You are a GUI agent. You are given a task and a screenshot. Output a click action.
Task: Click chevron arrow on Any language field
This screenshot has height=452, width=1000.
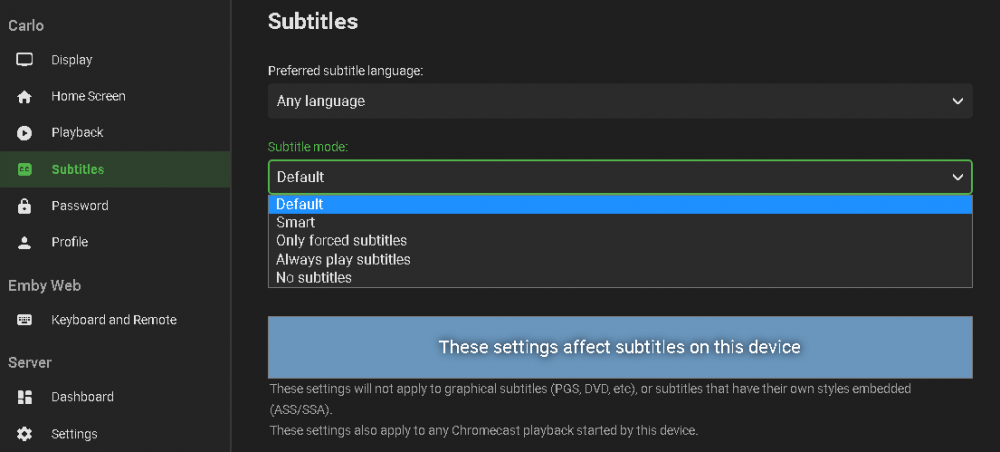(958, 101)
